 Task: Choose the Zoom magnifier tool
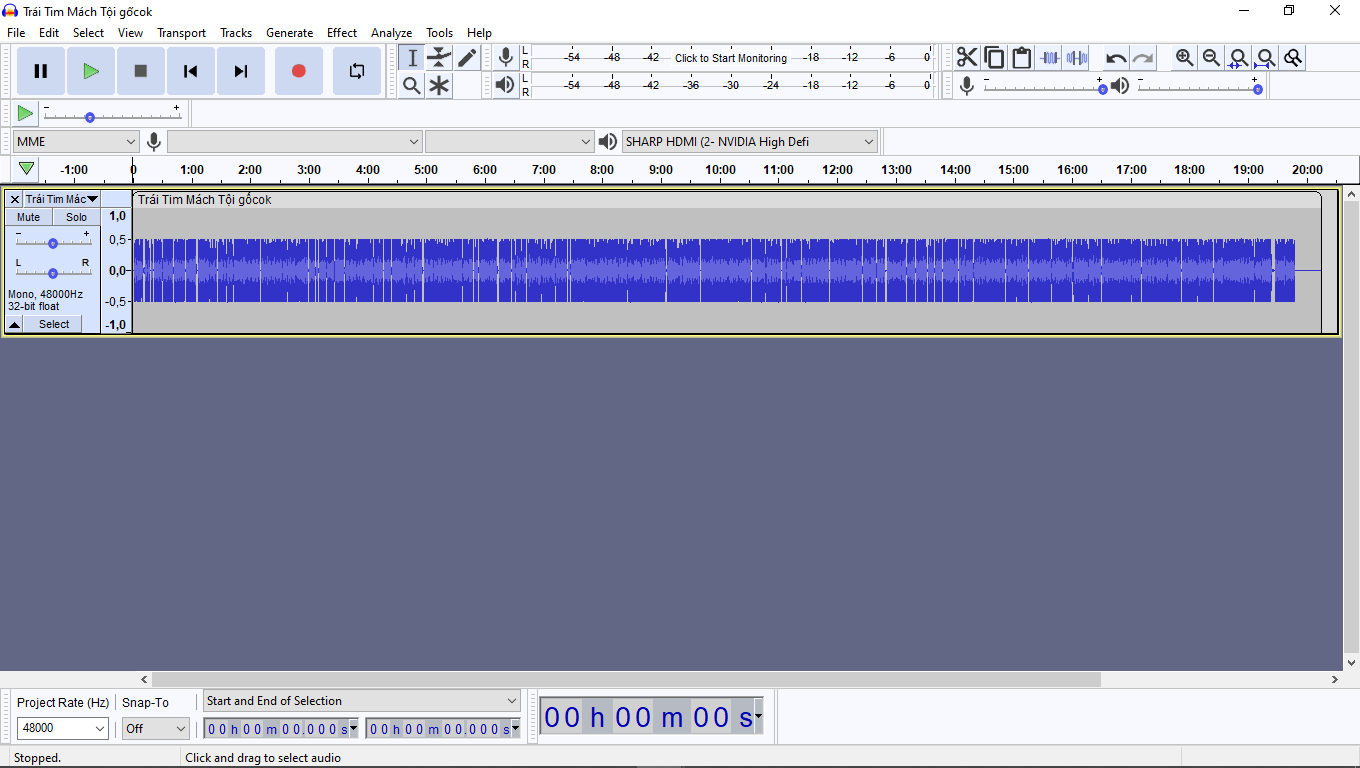tap(412, 86)
